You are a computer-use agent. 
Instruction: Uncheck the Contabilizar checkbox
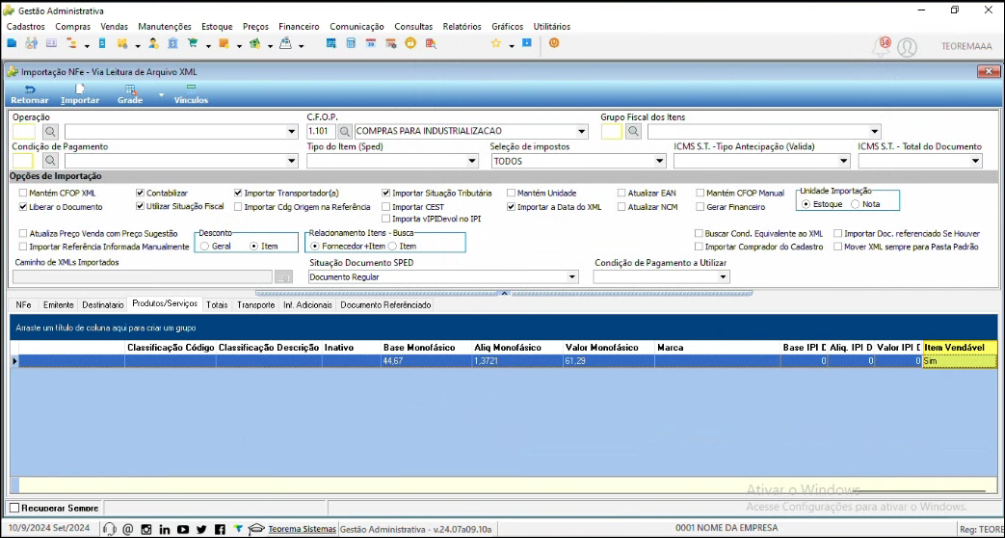140,193
